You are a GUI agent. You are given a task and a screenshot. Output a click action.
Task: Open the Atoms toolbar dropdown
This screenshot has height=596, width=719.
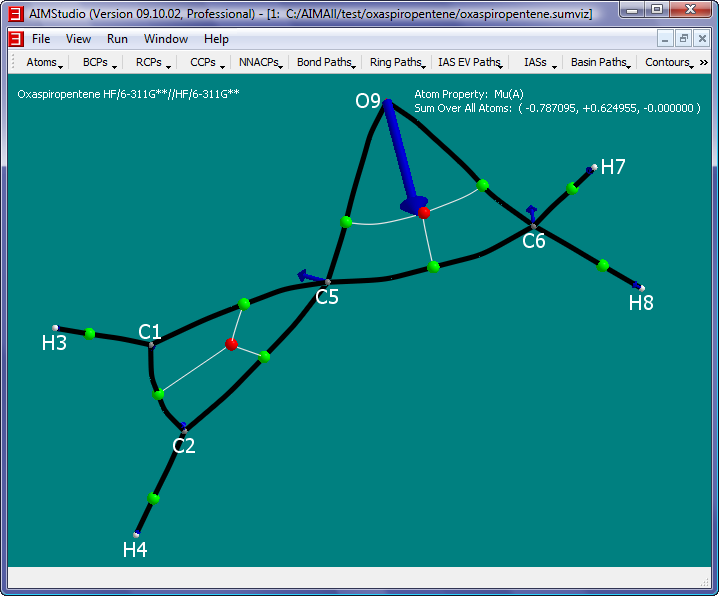(44, 63)
